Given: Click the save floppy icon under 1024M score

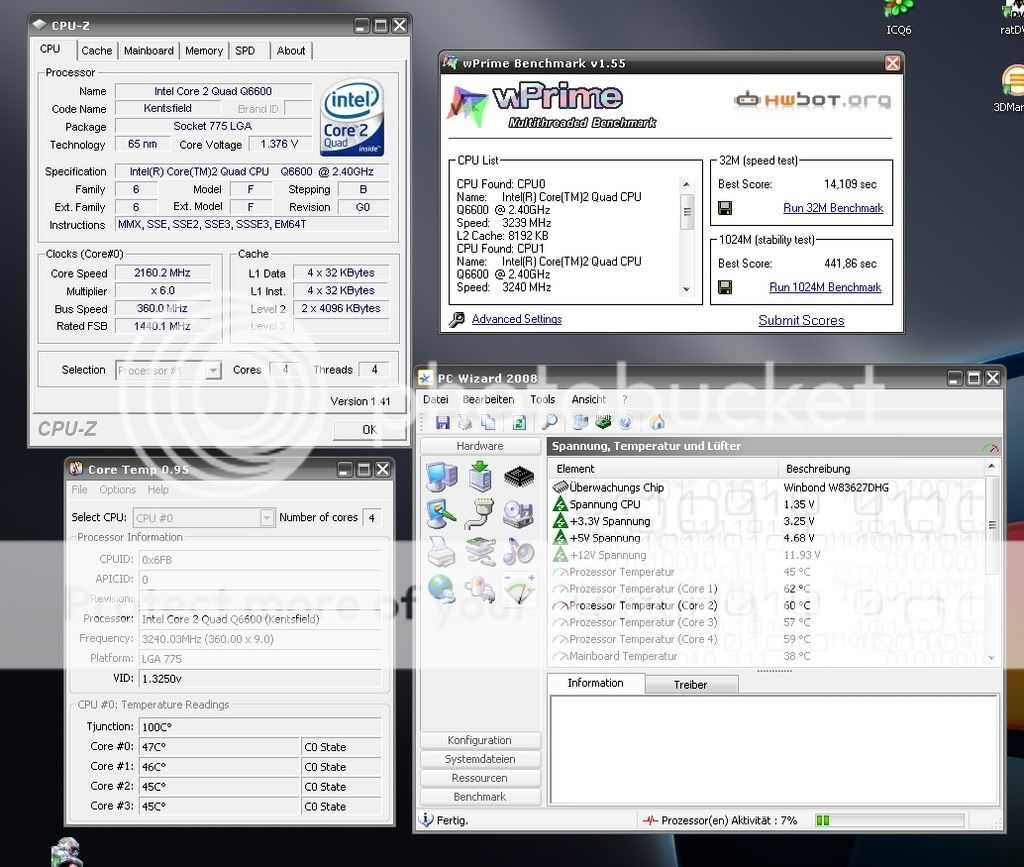Looking at the screenshot, I should [x=725, y=287].
